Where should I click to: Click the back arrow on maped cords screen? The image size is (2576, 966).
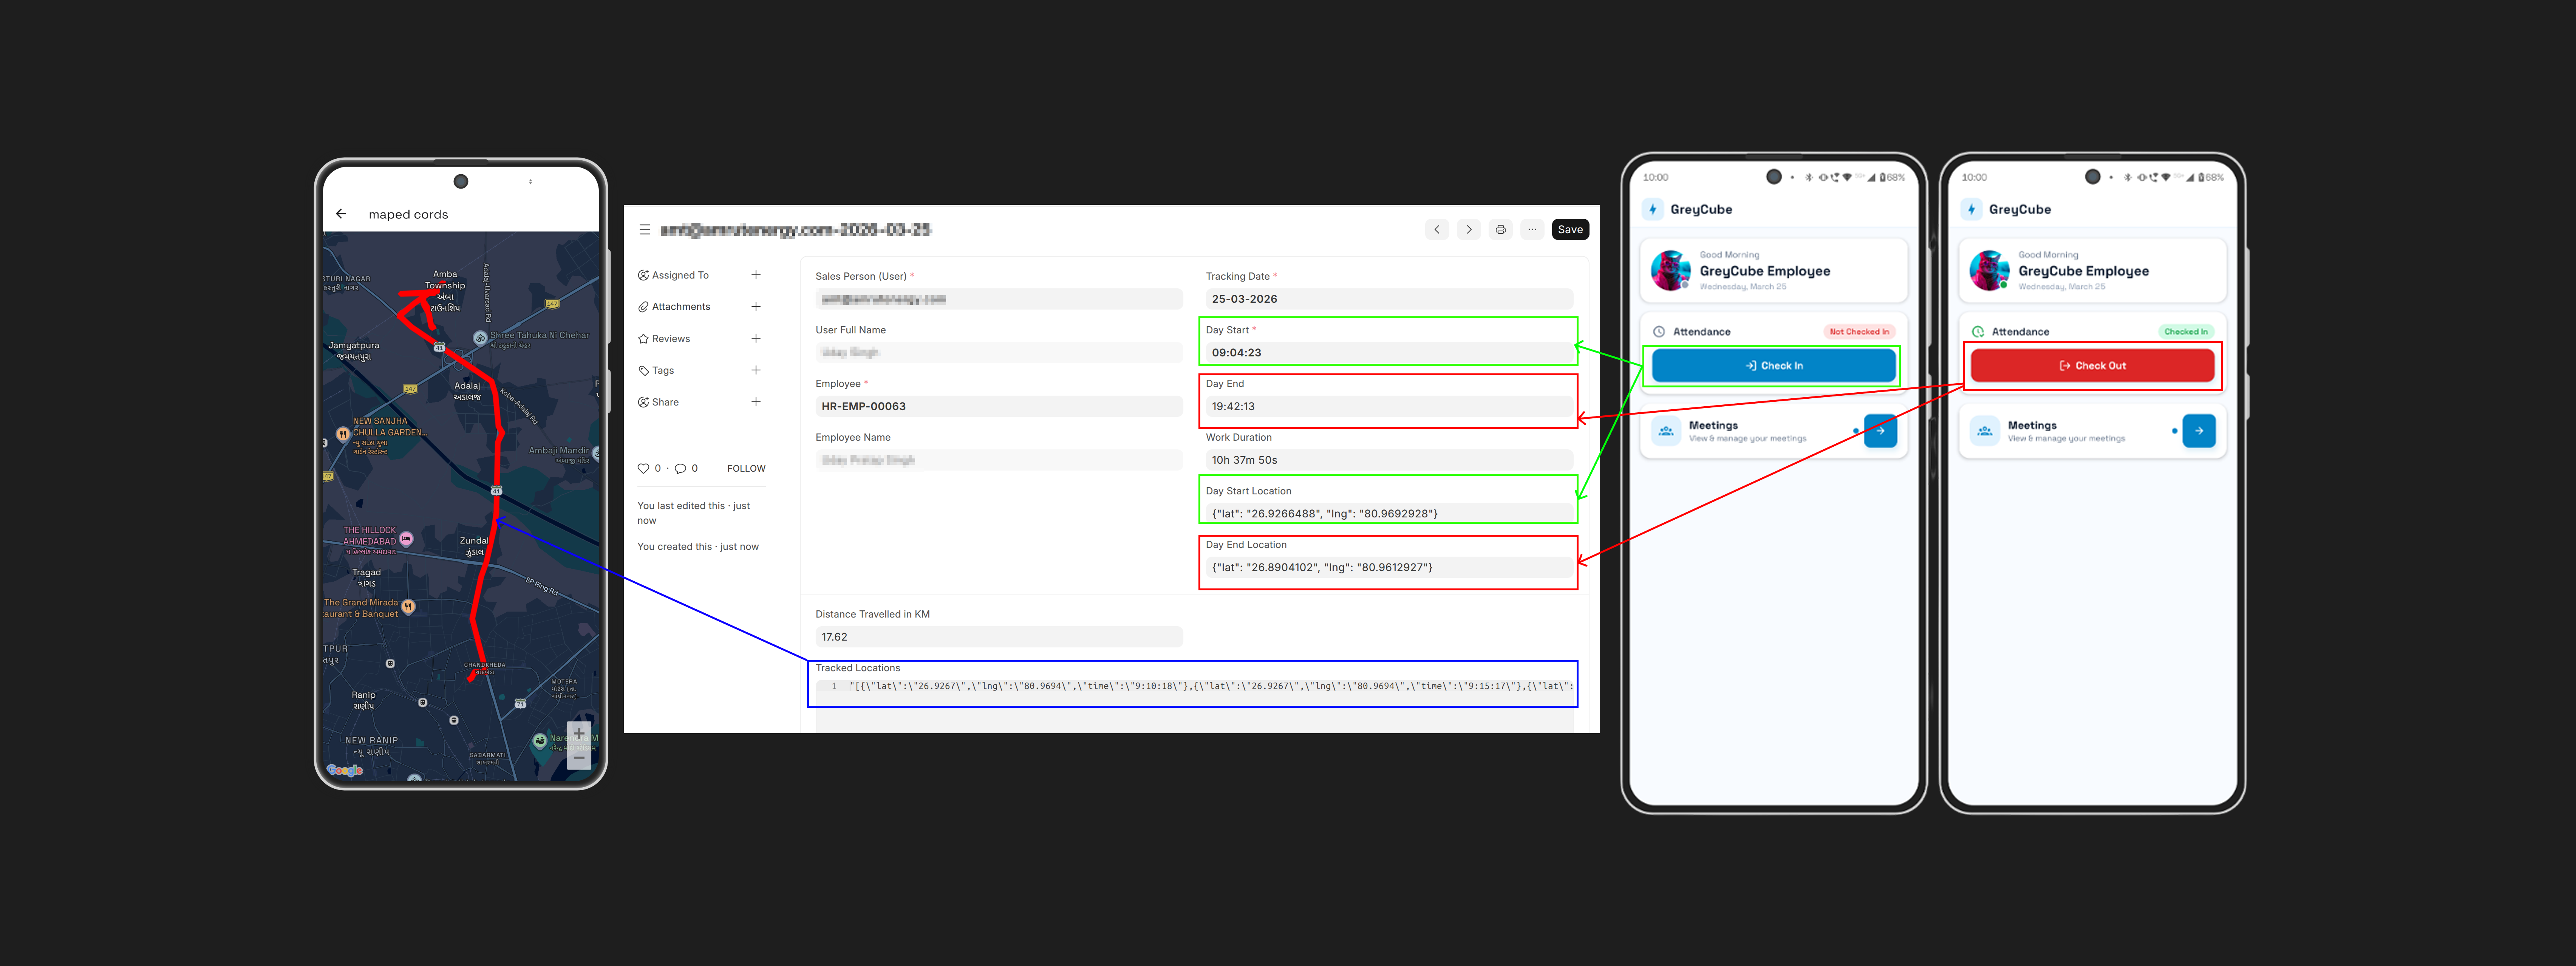click(x=341, y=213)
